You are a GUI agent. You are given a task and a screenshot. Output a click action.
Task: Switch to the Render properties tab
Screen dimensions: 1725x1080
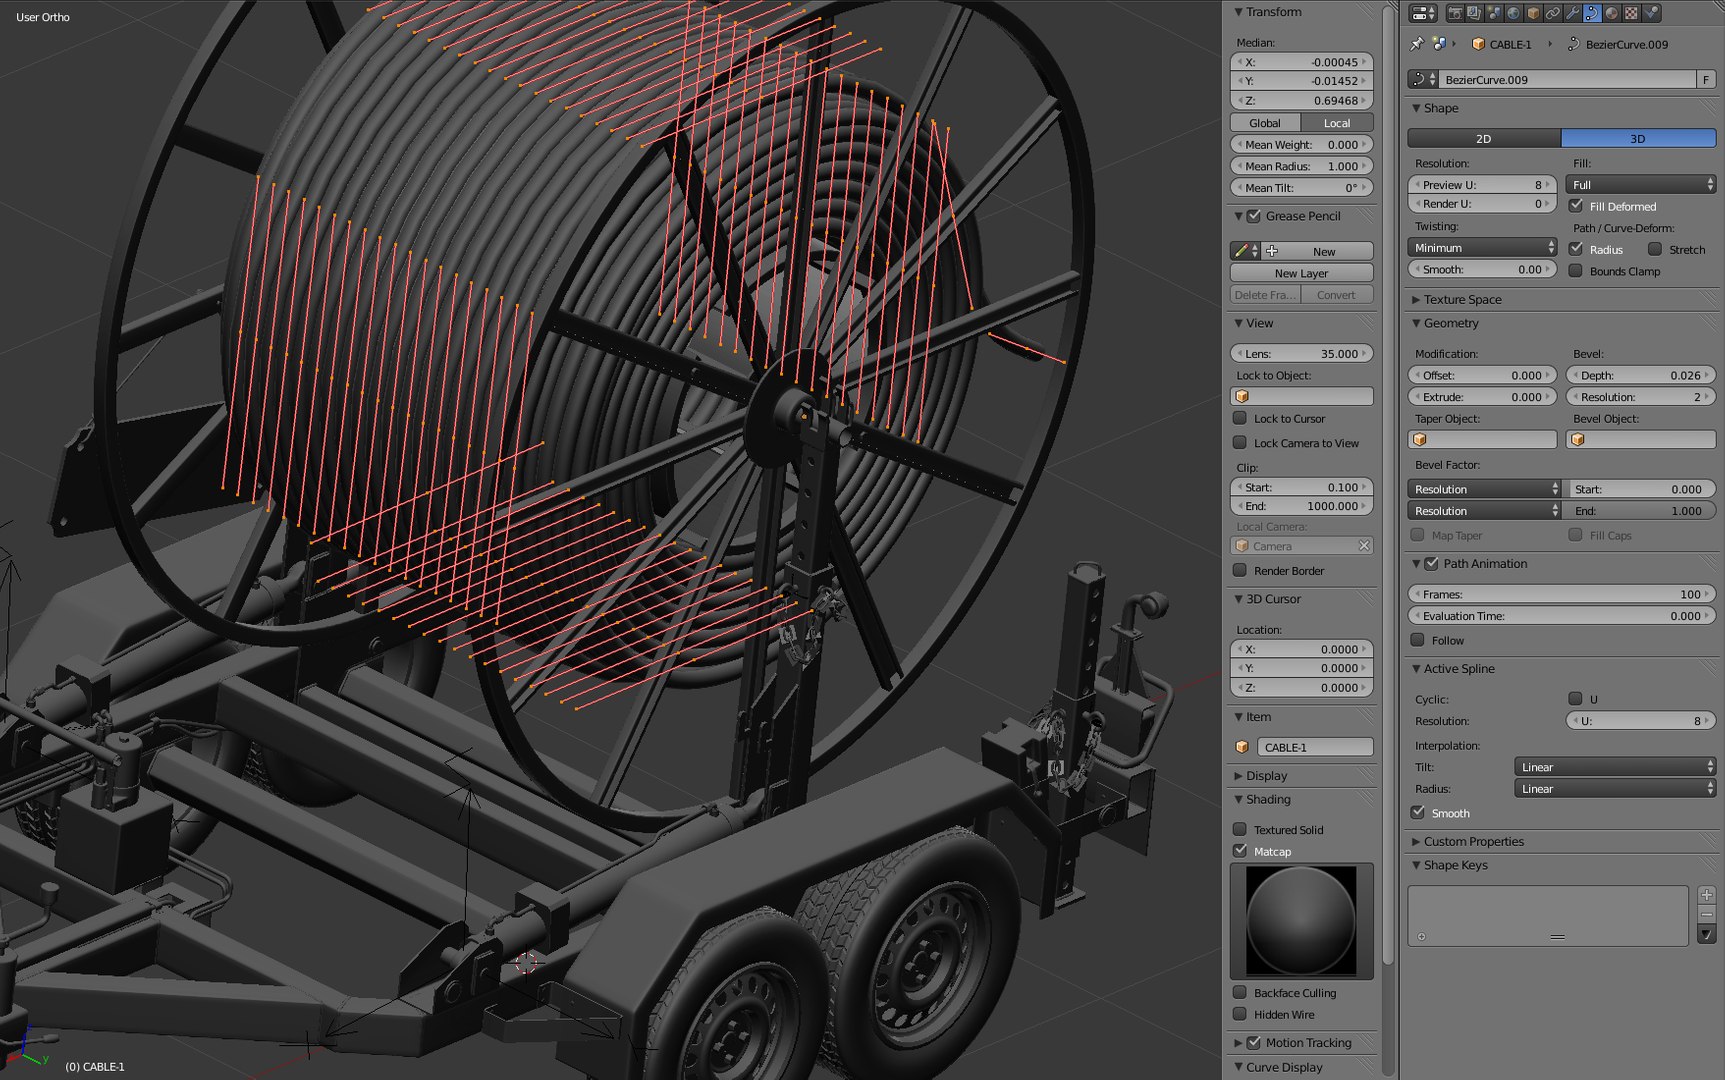1455,13
